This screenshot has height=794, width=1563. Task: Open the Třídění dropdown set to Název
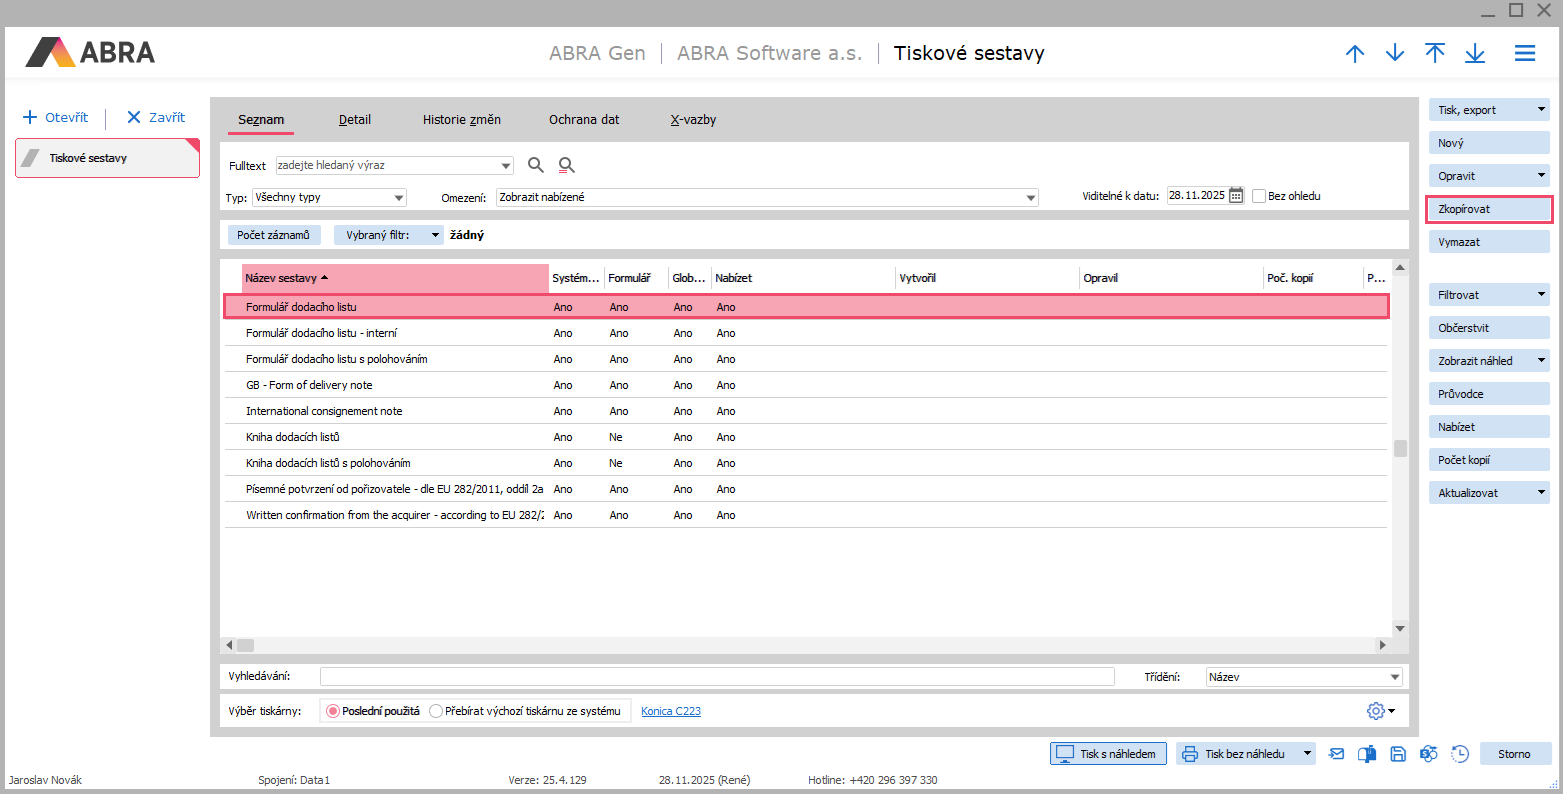[x=1395, y=677]
